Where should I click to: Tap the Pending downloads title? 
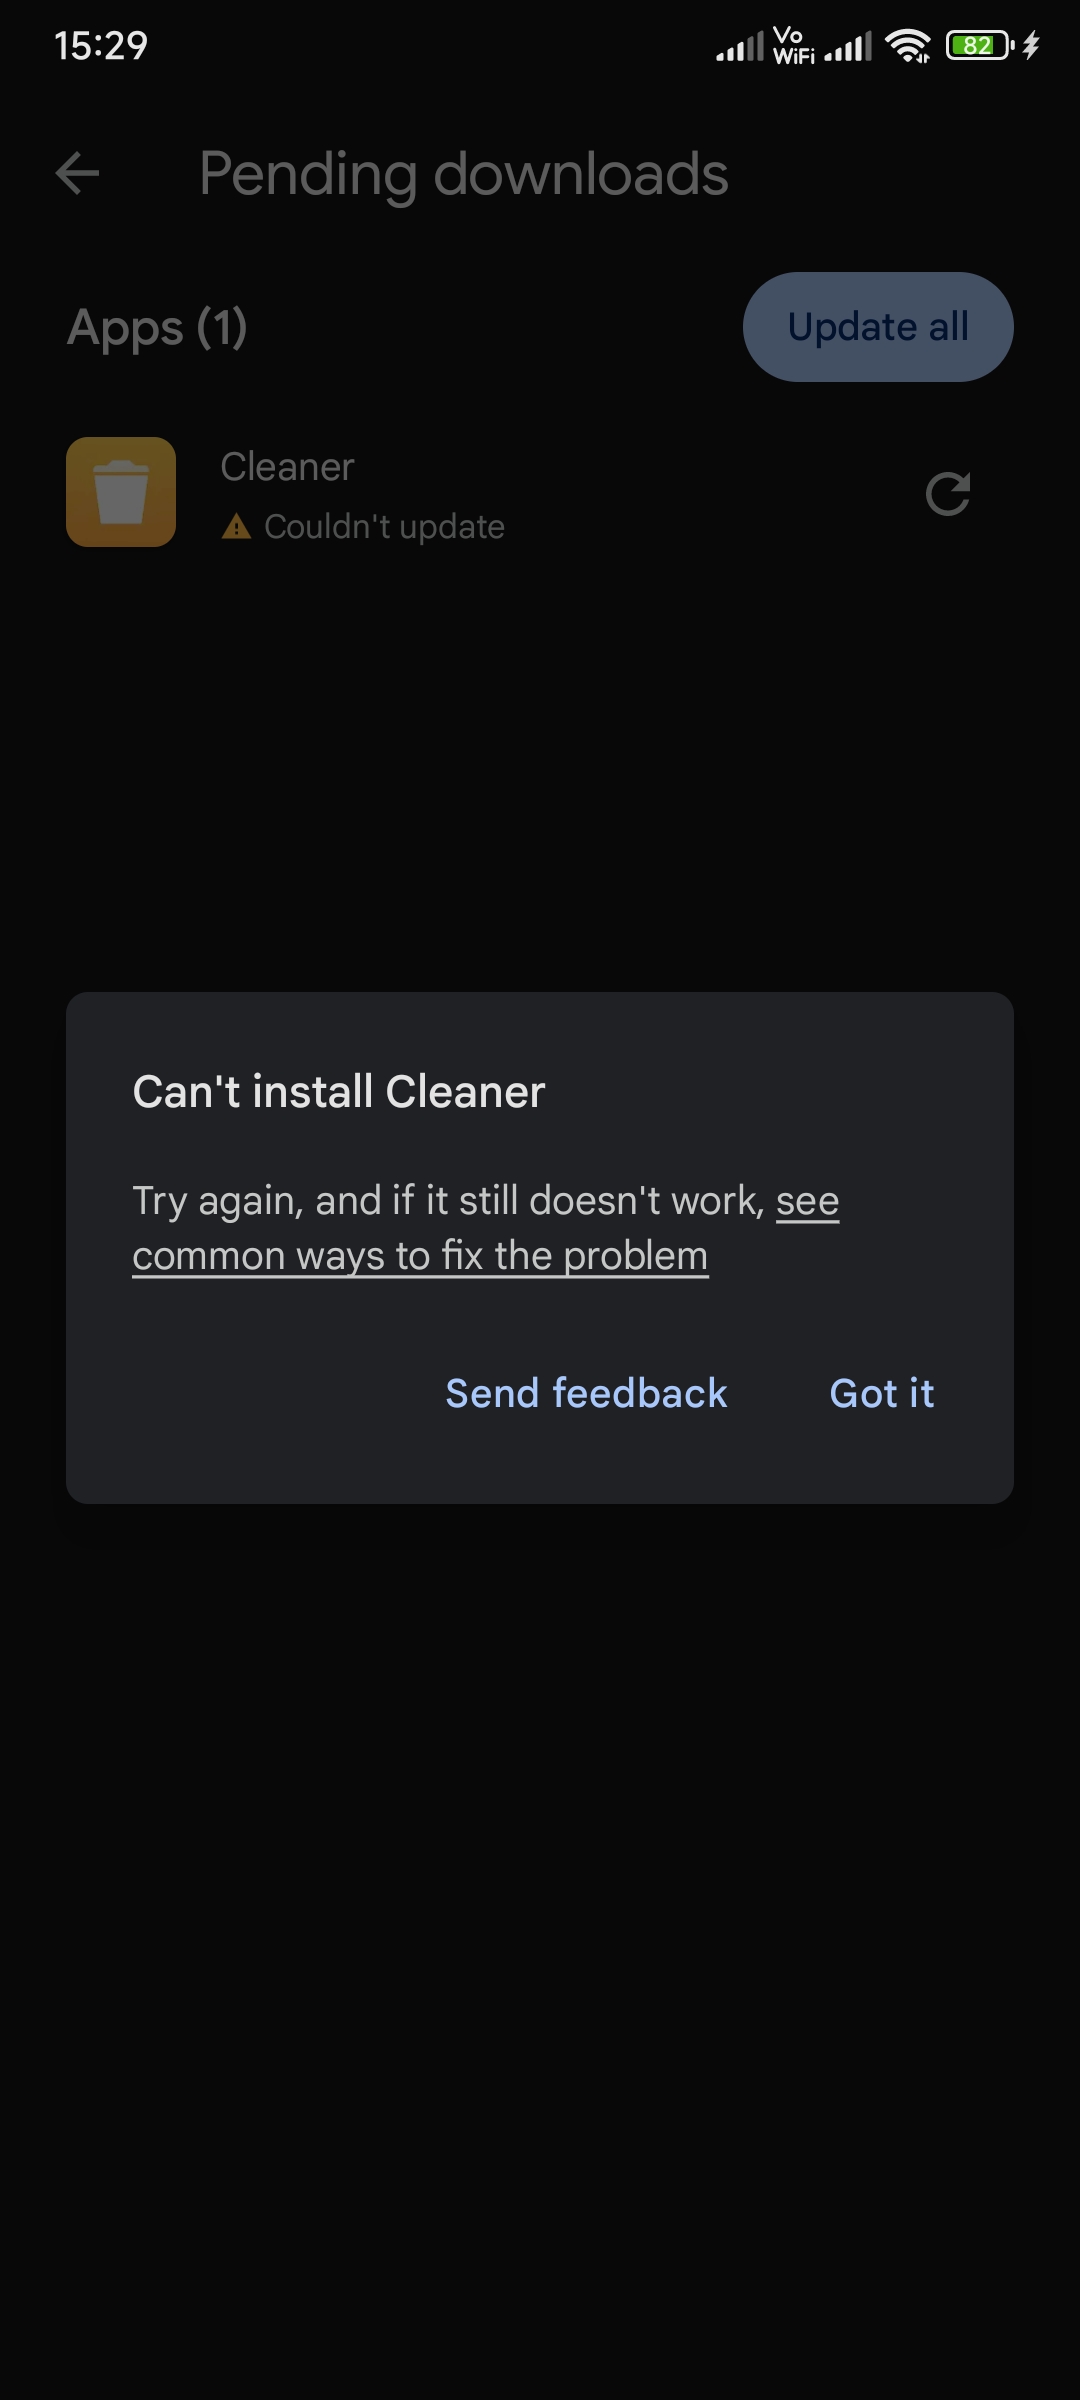[464, 174]
